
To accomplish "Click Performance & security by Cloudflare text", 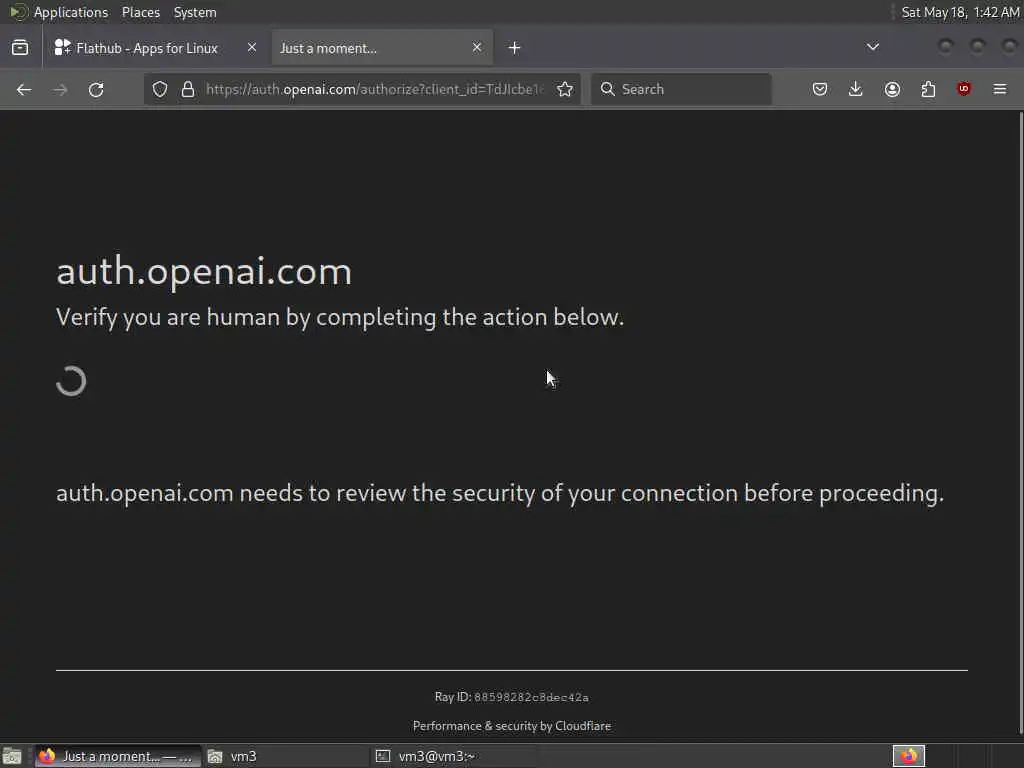I will coord(512,726).
